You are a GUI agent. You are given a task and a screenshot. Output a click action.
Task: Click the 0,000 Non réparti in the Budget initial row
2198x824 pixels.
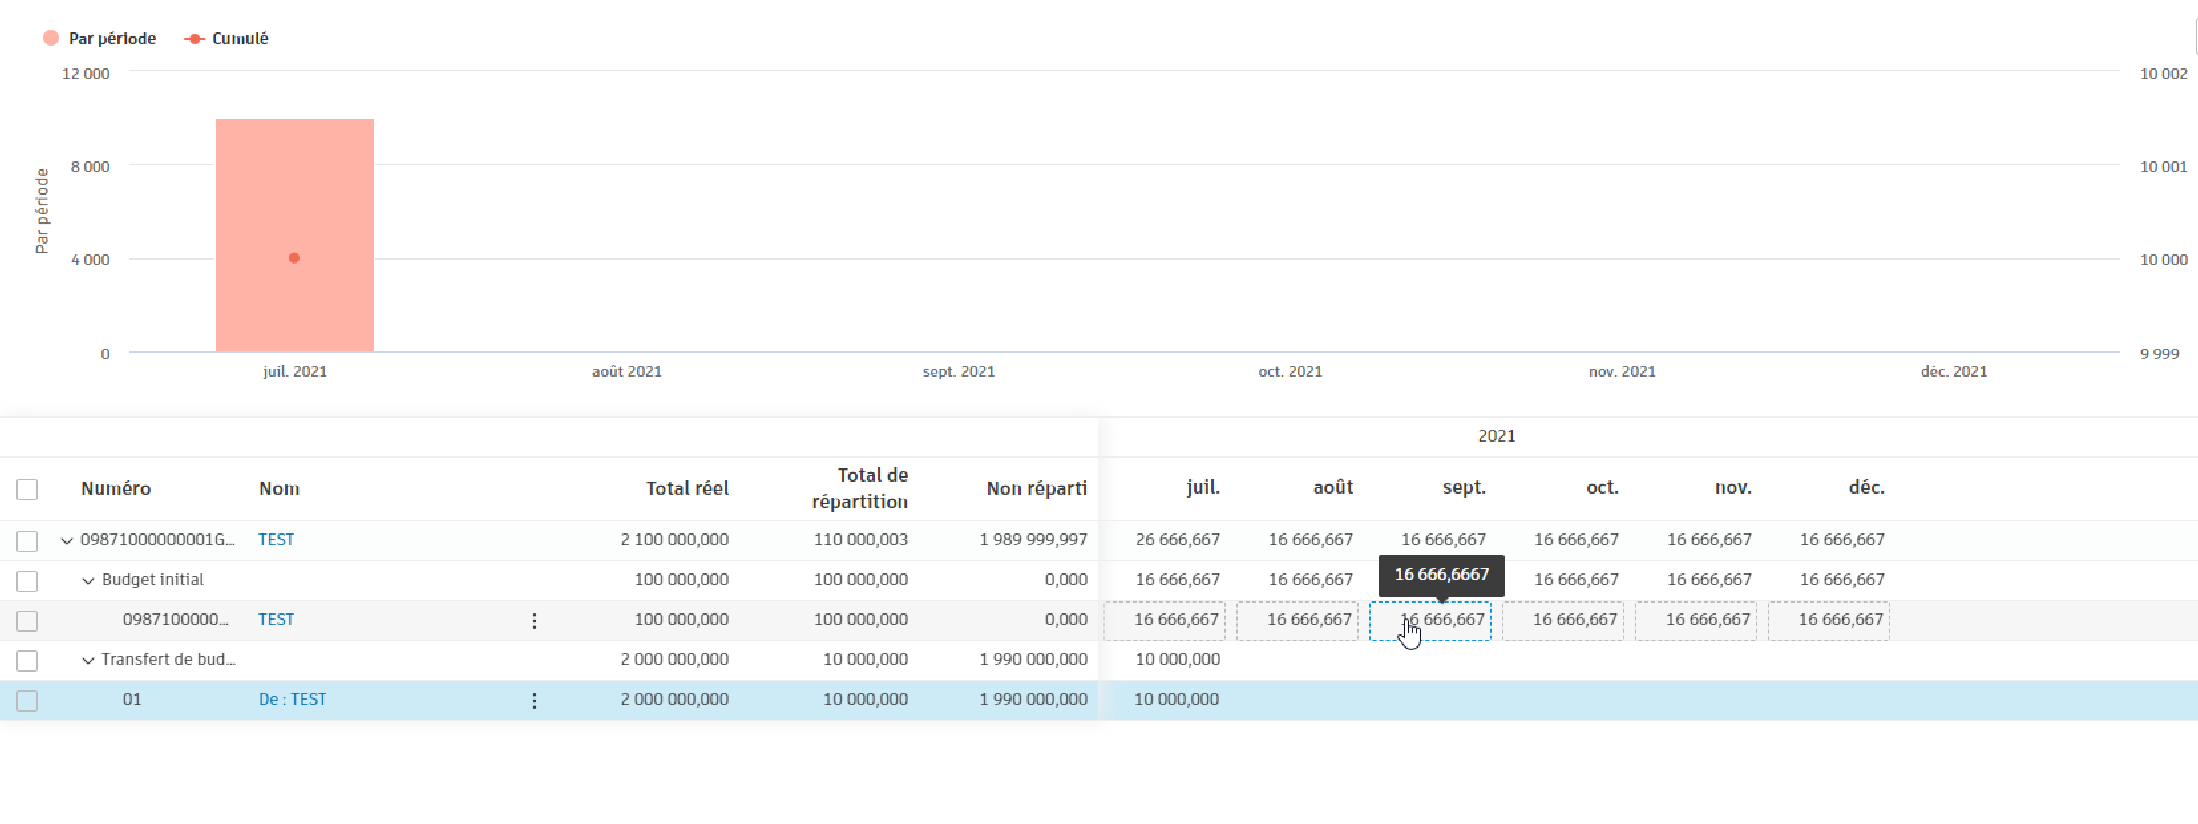(1066, 580)
